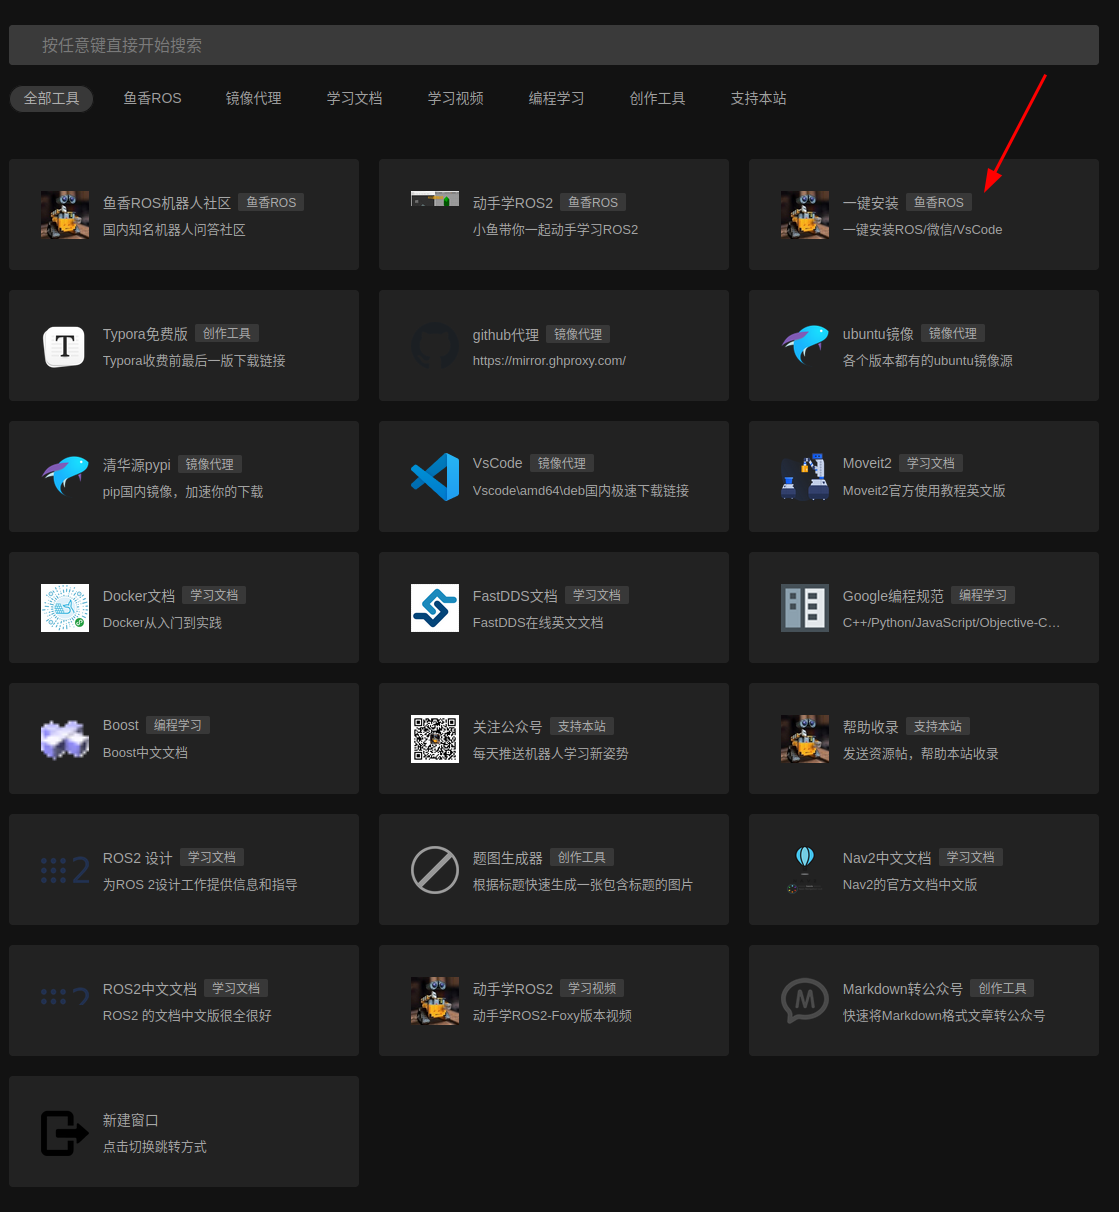Click the fish icon of 清华源pypi card
Viewport: 1119px width, 1212px height.
[x=65, y=477]
